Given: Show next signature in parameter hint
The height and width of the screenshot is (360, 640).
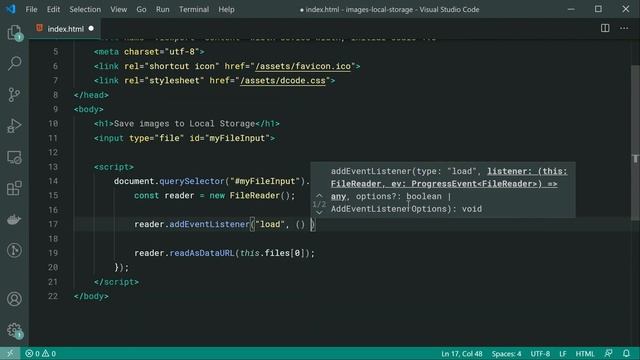Looking at the screenshot, I should click(x=319, y=212).
